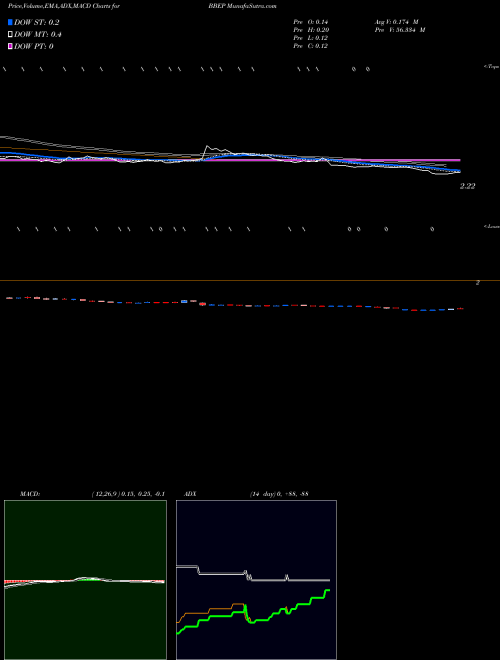The width and height of the screenshot is (500, 660).
Task: Click the blue DOW ST legend swatch
Action: click(x=10, y=22)
